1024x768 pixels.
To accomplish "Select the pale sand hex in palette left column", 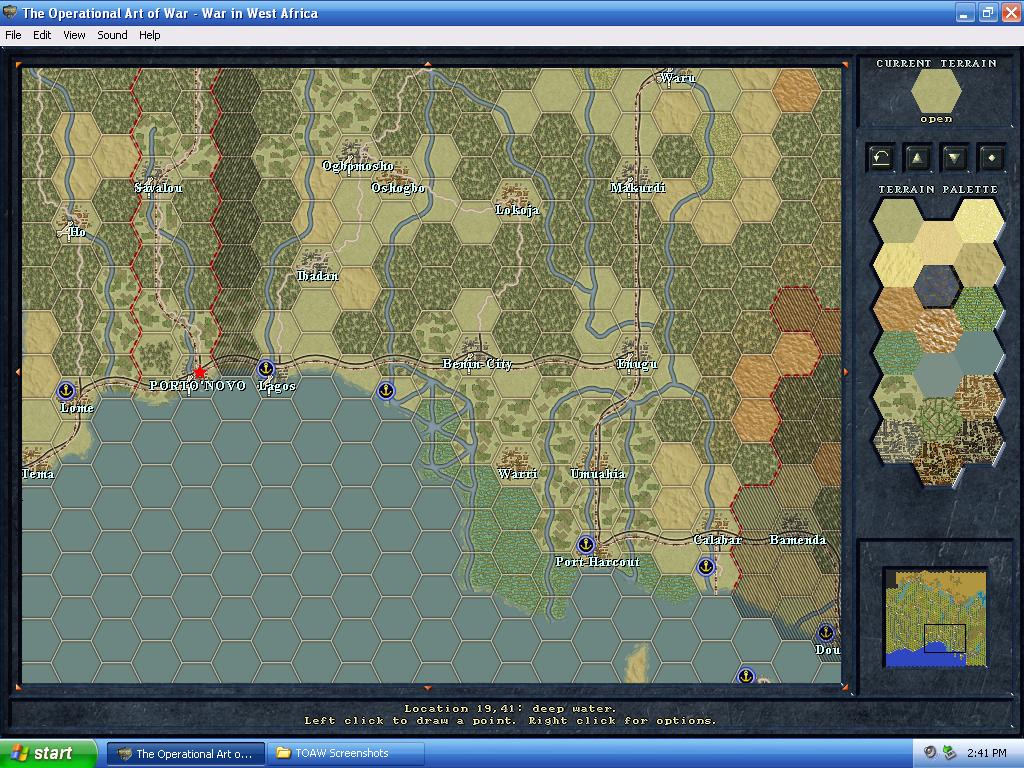I will pyautogui.click(x=898, y=265).
